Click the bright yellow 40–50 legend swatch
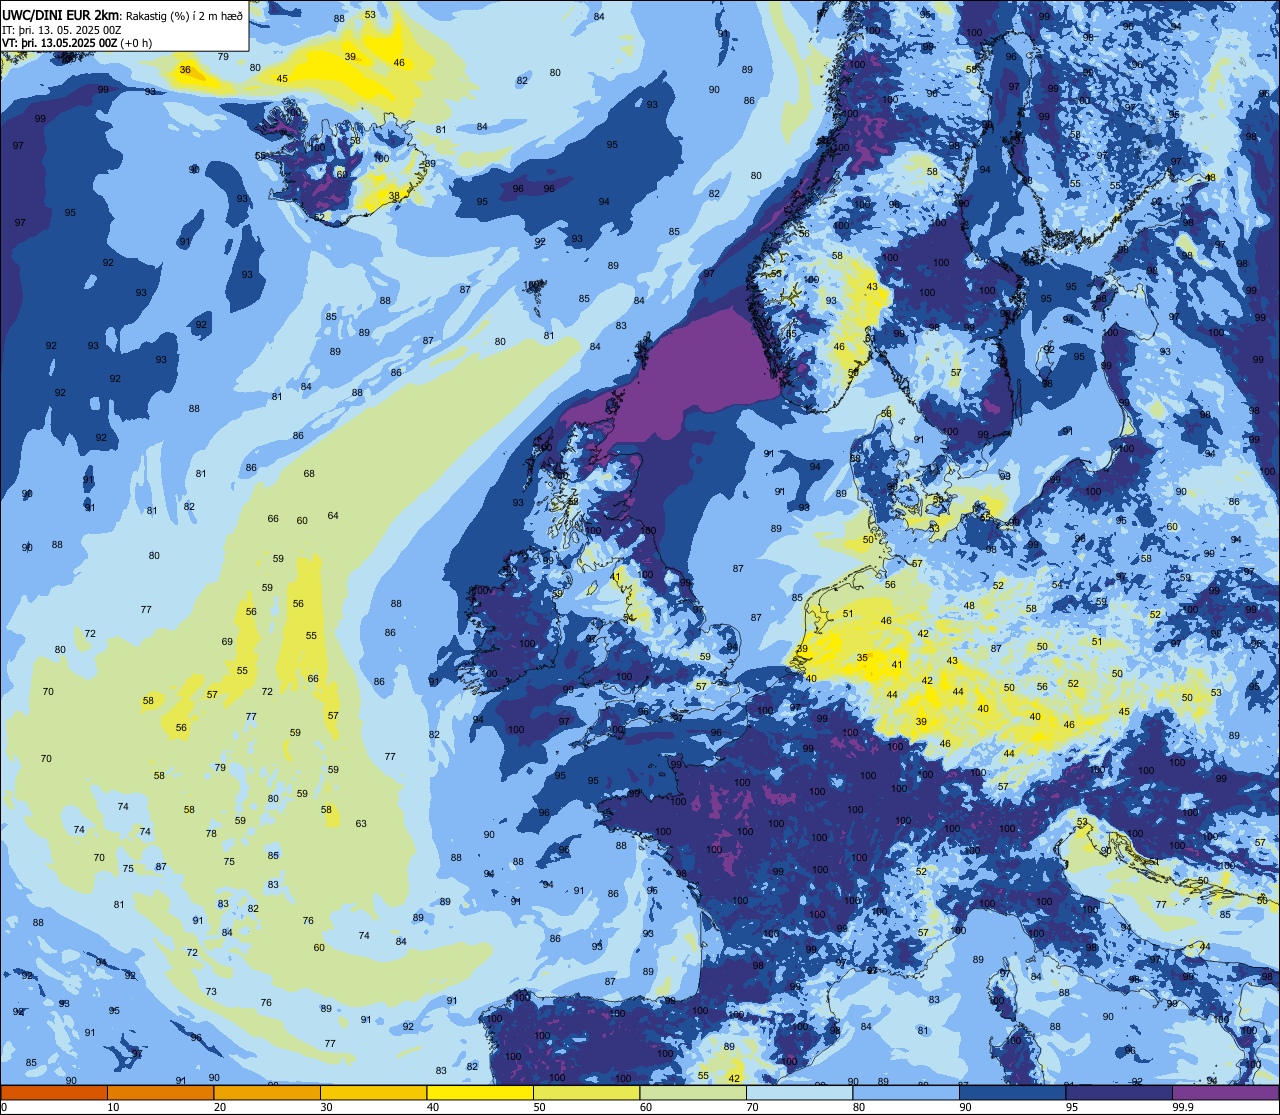Screen dimensions: 1280x1115 tap(480, 1092)
